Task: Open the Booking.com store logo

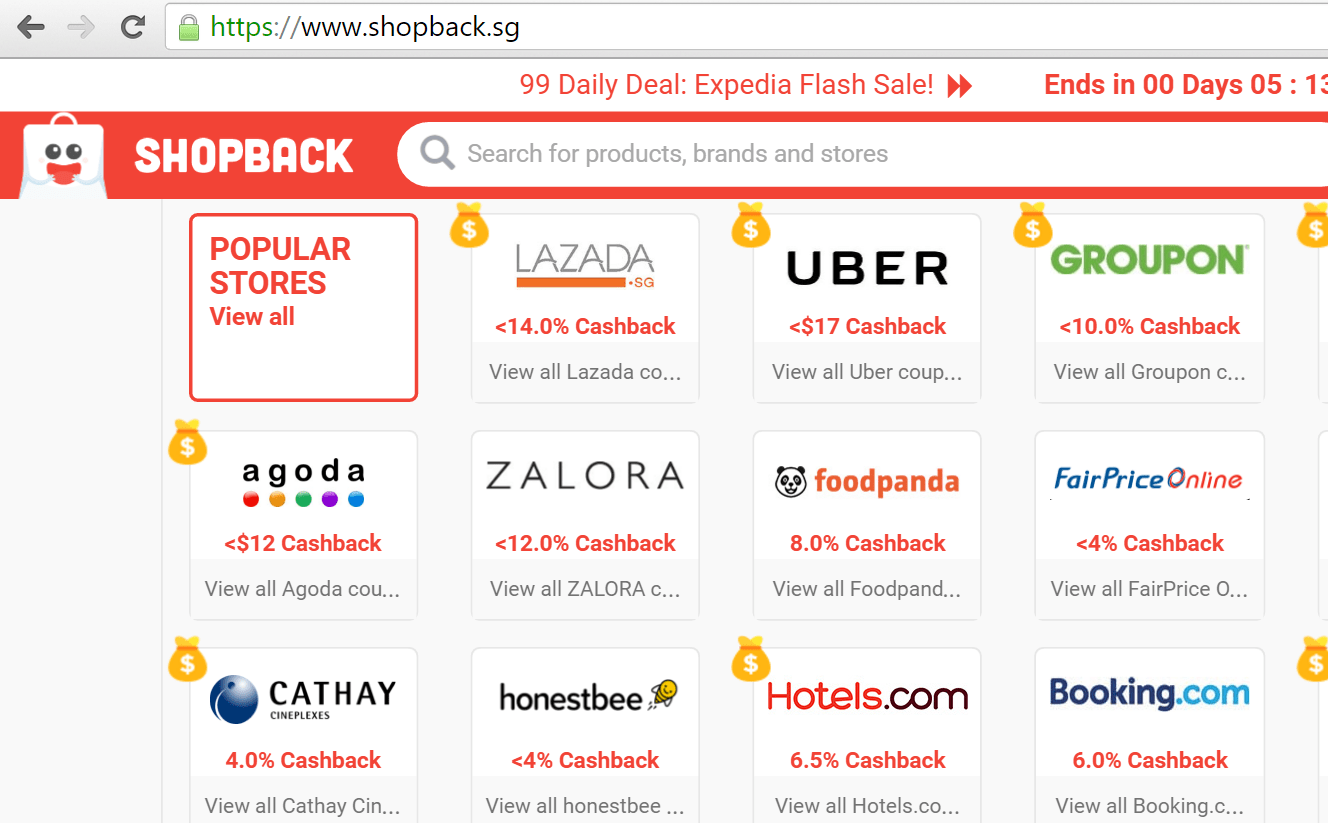Action: tap(1148, 694)
